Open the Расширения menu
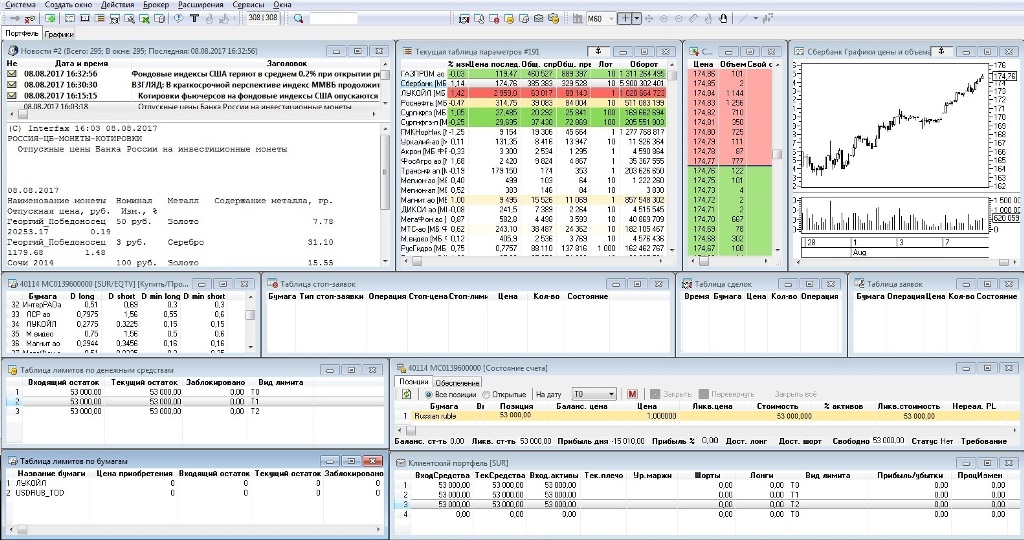The height and width of the screenshot is (540, 1024). pos(201,5)
